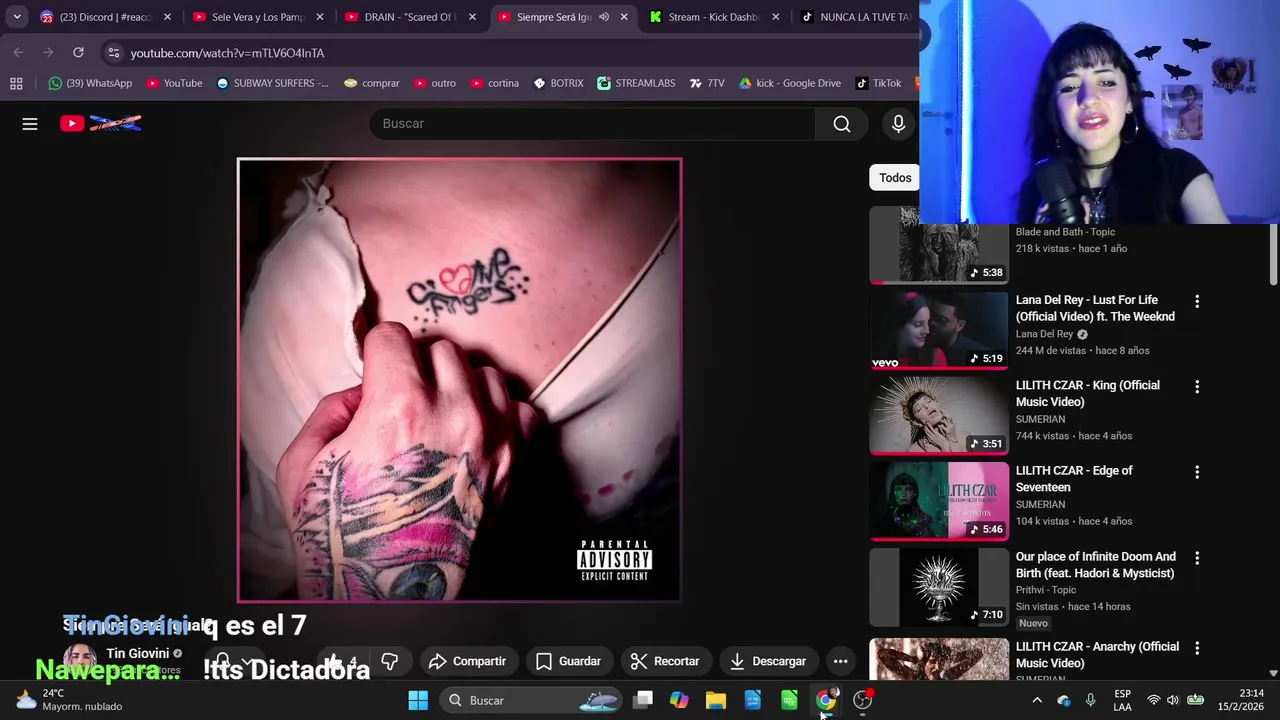
Task: Open options for Edge of Seventeen video
Action: click(1196, 472)
